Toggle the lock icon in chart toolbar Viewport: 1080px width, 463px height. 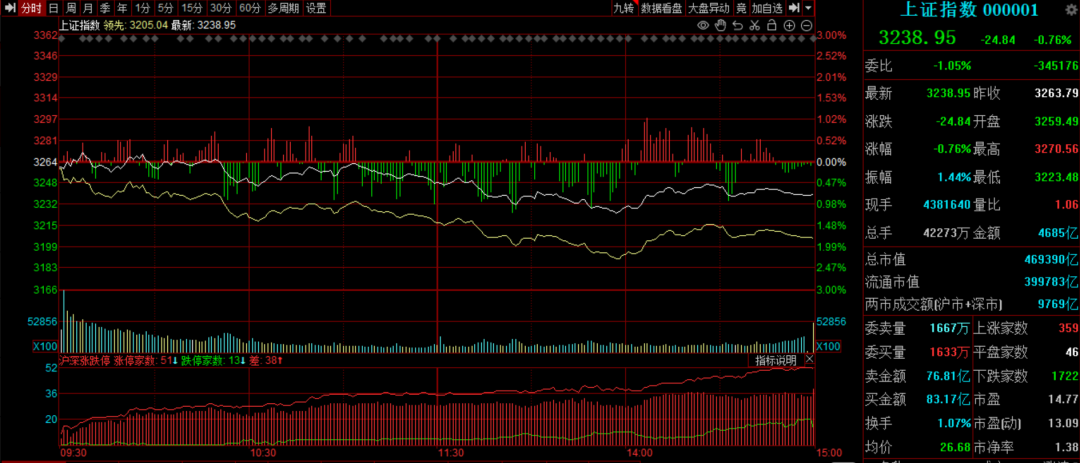(x=771, y=25)
